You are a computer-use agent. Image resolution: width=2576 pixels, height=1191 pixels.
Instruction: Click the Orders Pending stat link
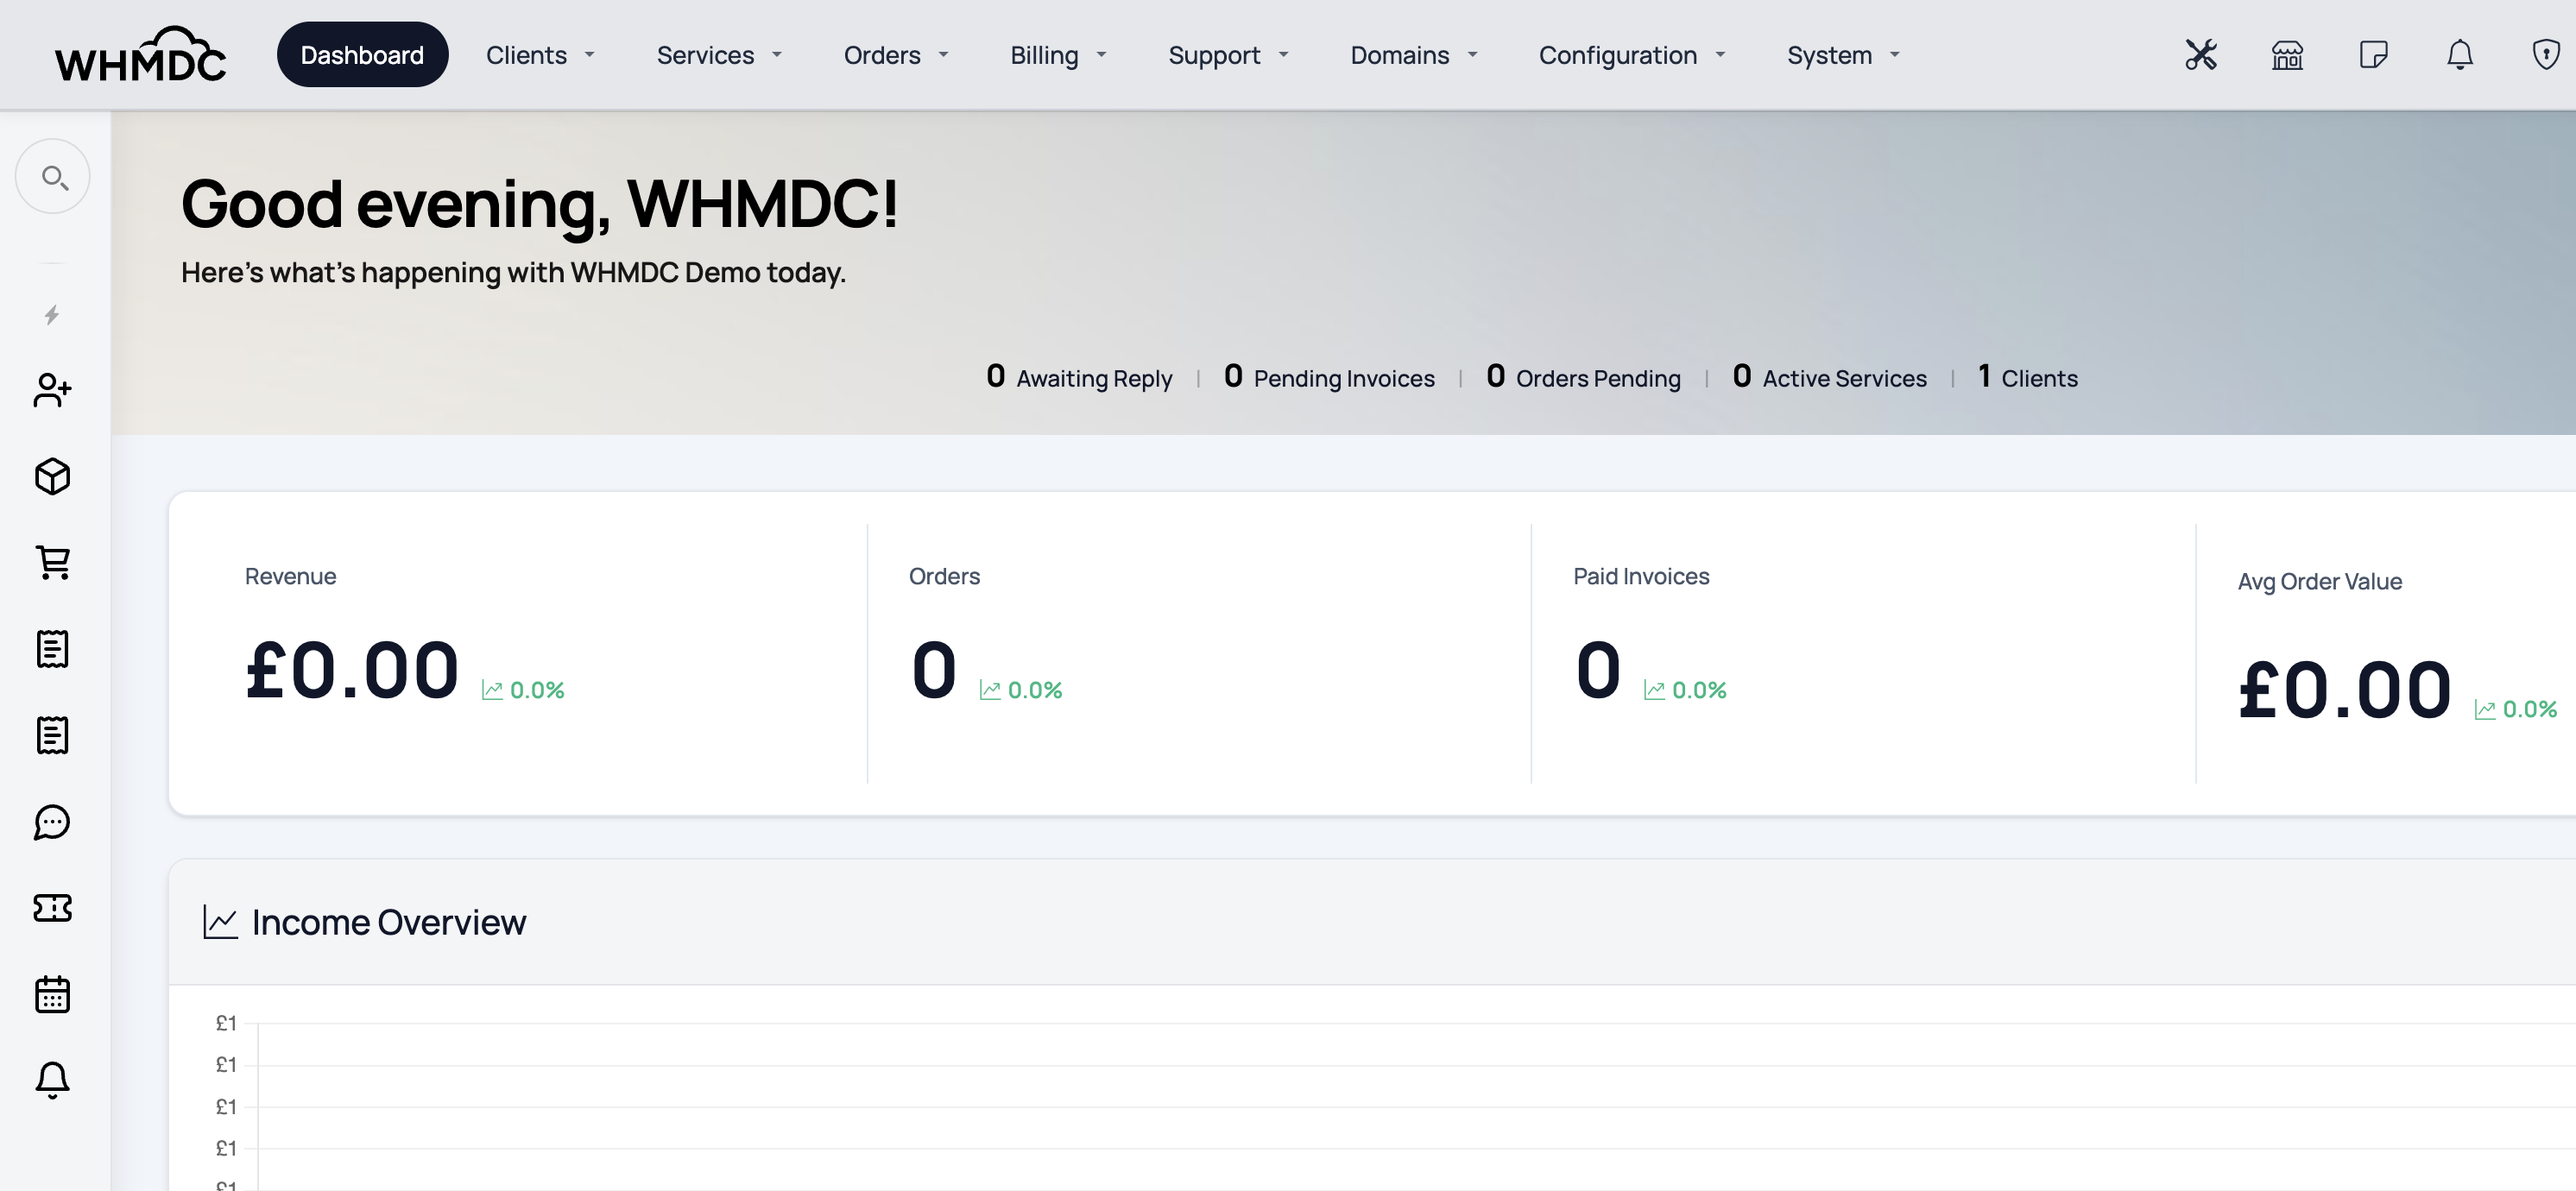tap(1583, 377)
